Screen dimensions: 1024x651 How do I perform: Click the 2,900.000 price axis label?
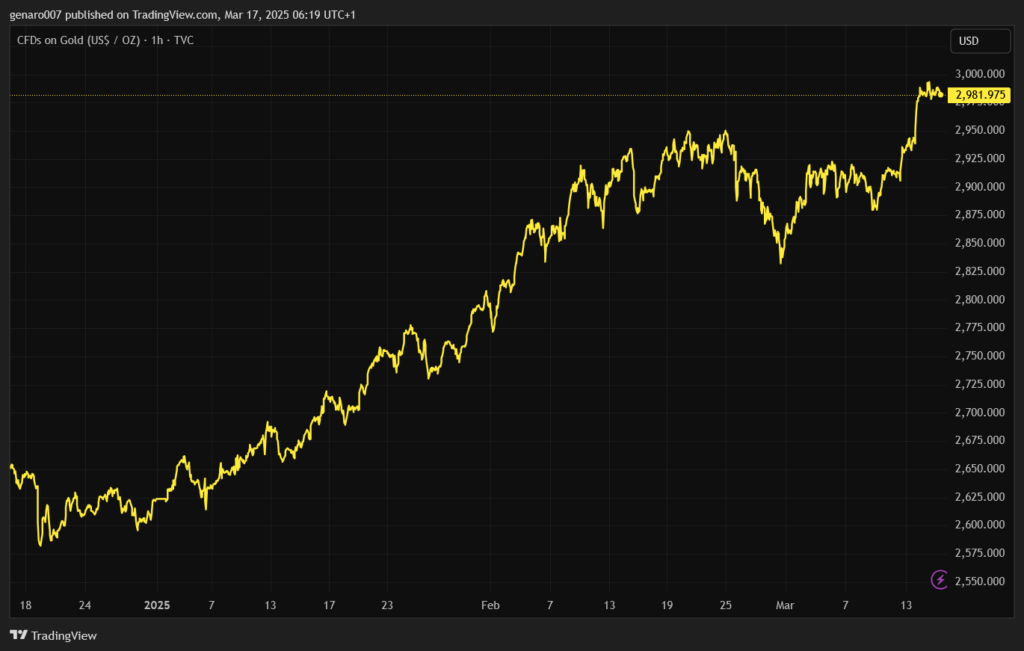click(x=980, y=187)
